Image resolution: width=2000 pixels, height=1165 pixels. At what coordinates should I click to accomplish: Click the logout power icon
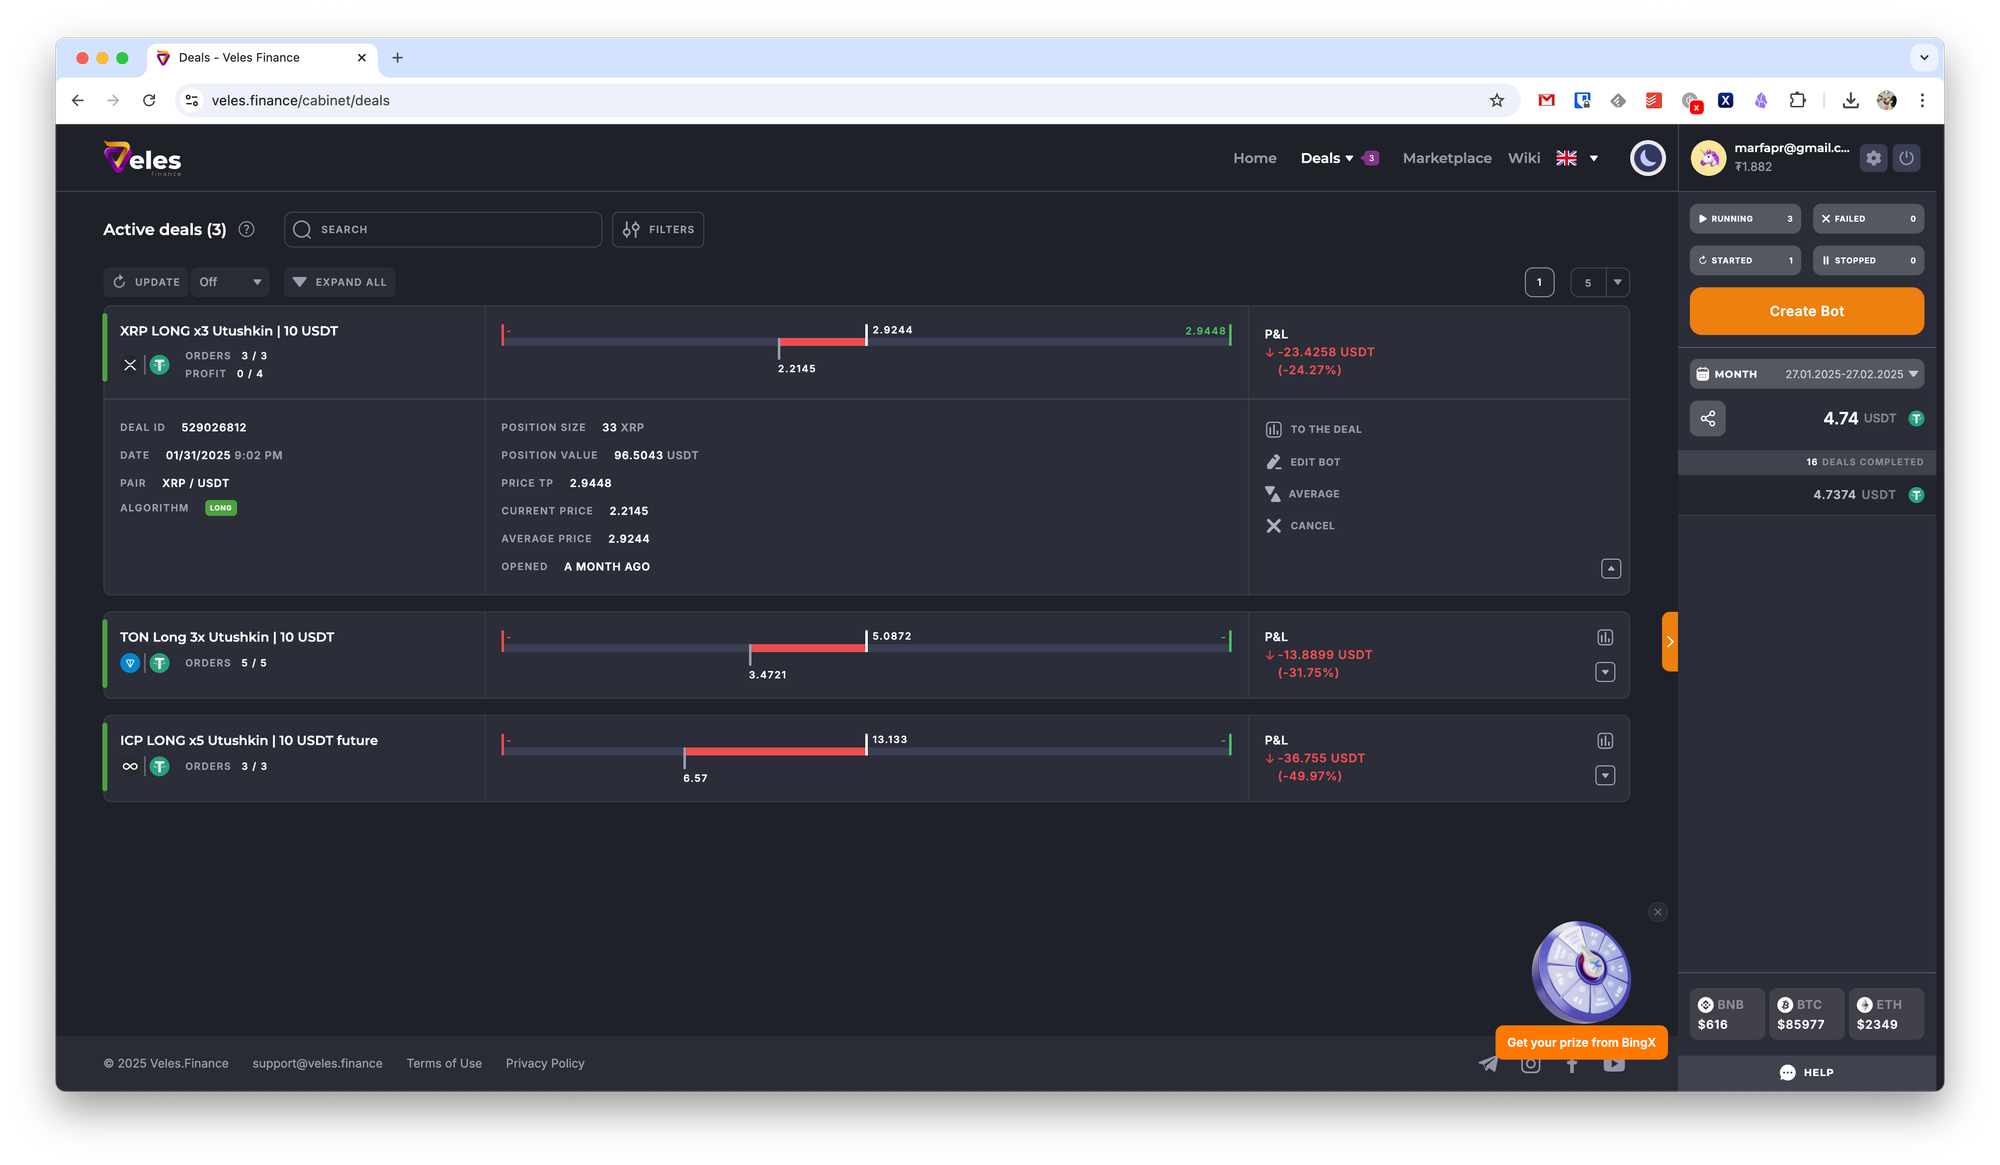pyautogui.click(x=1906, y=158)
